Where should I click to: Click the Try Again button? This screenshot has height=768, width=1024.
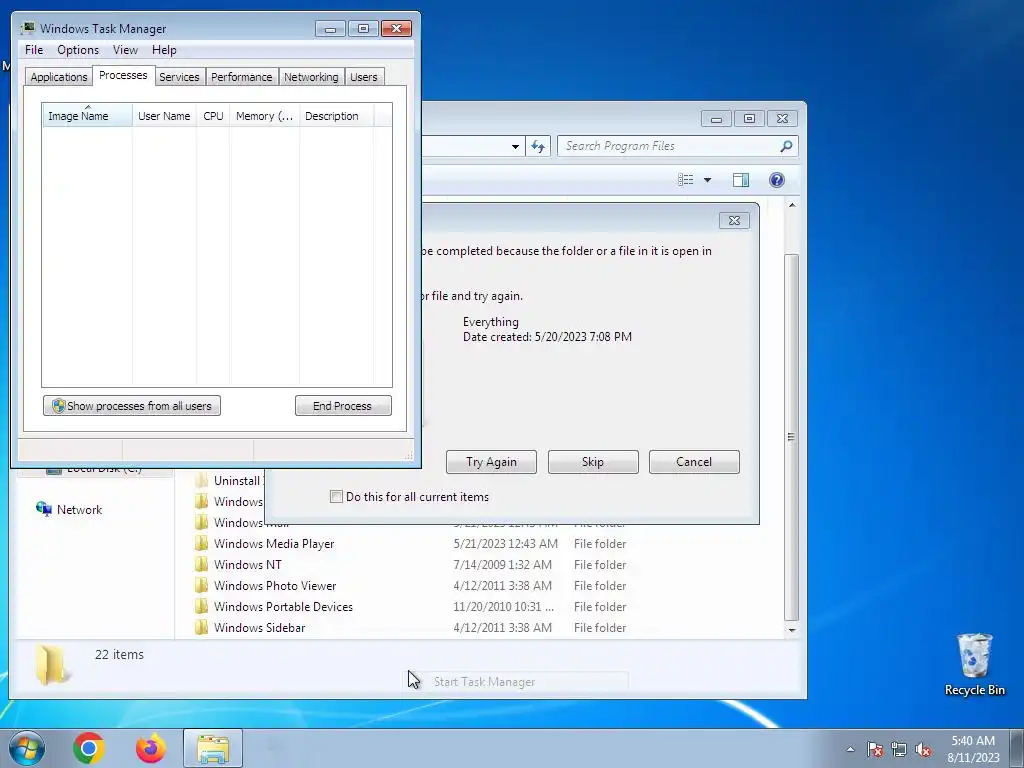[x=491, y=462]
